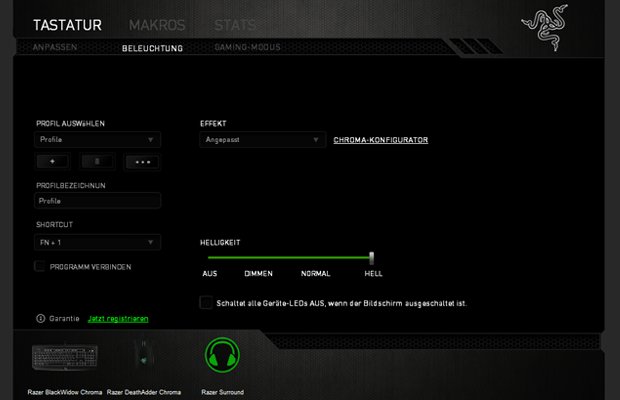Switch to the MAKROS tab

pyautogui.click(x=157, y=25)
